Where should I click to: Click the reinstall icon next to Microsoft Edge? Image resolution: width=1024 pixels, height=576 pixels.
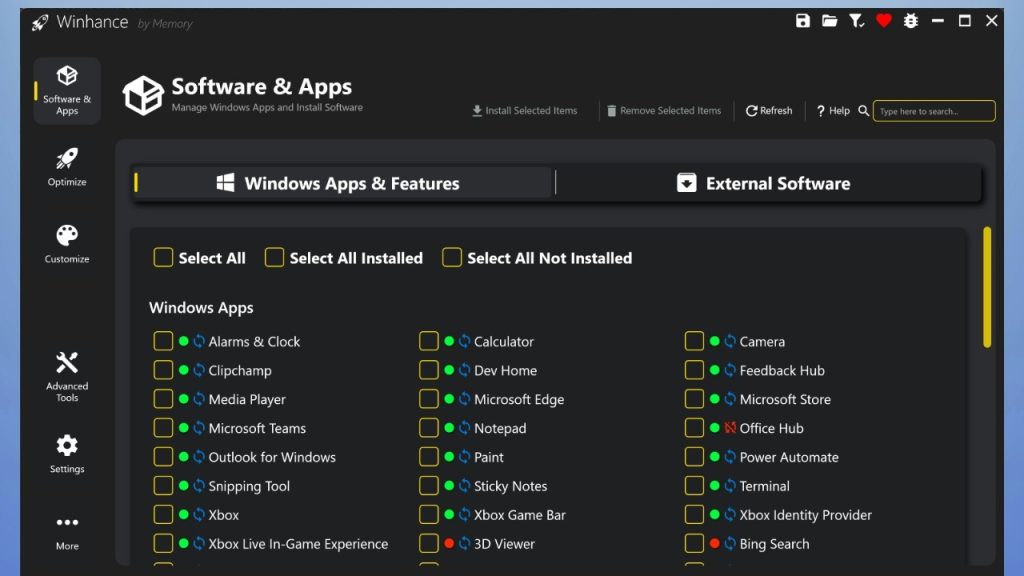point(464,399)
